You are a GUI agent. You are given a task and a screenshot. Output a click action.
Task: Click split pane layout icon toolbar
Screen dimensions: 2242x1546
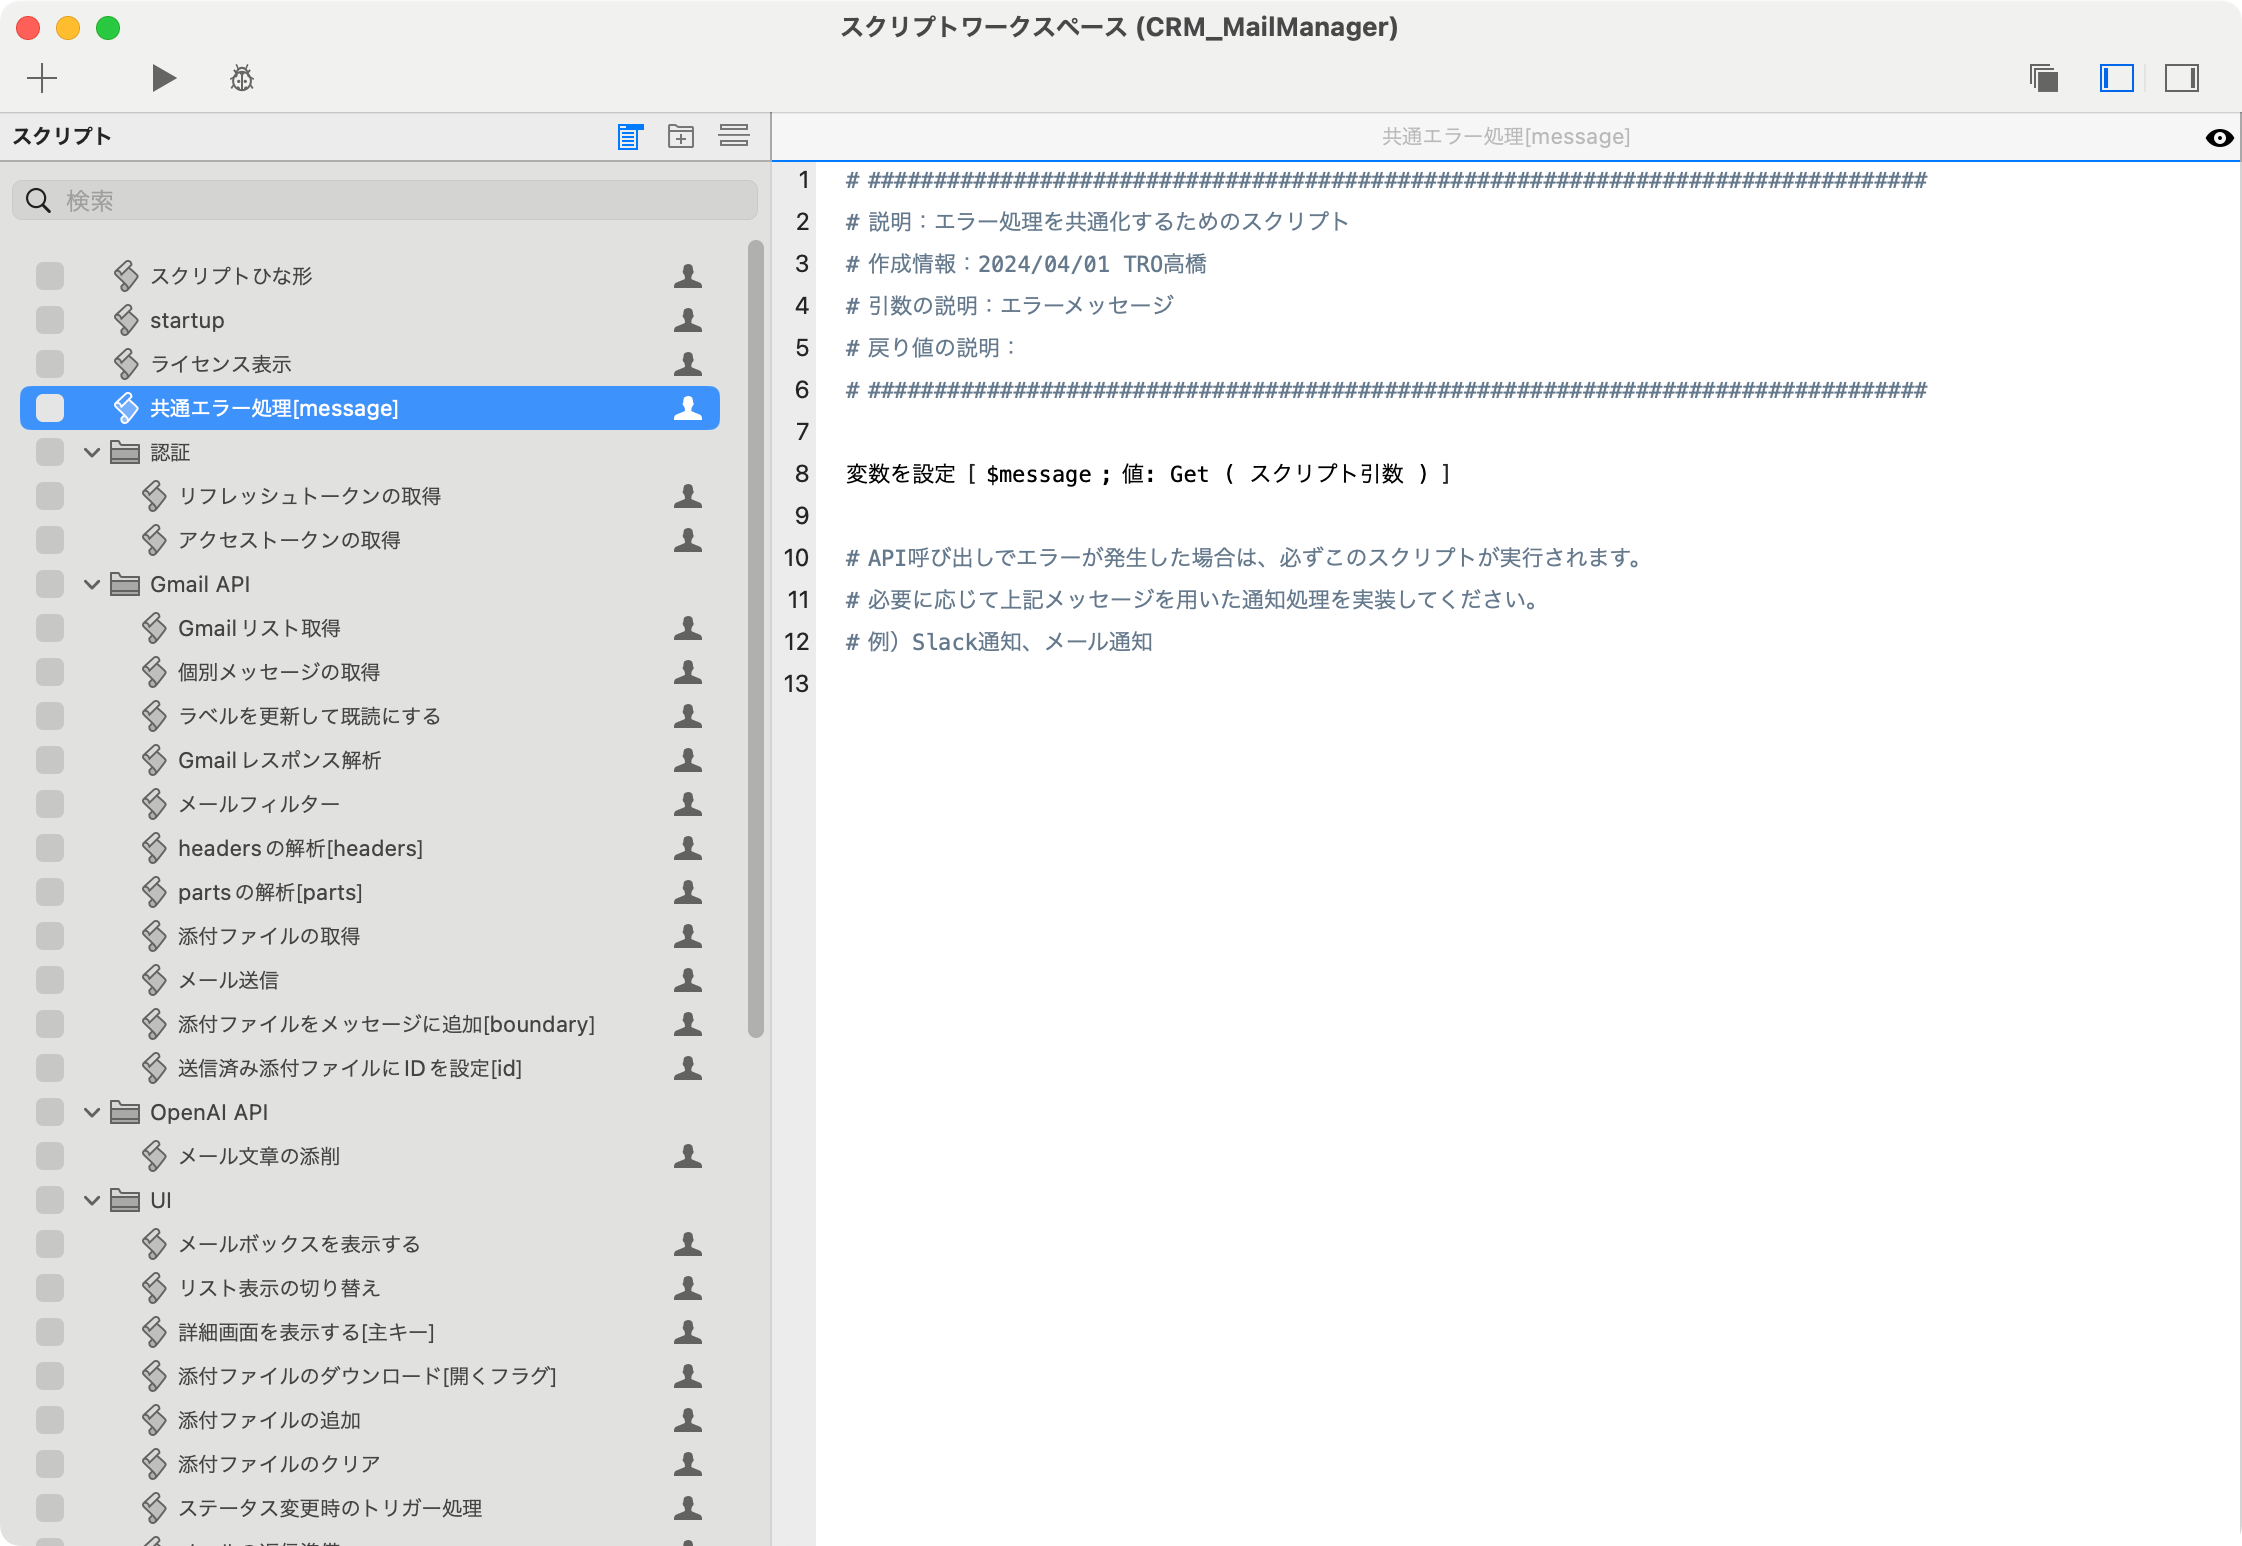coord(2116,78)
